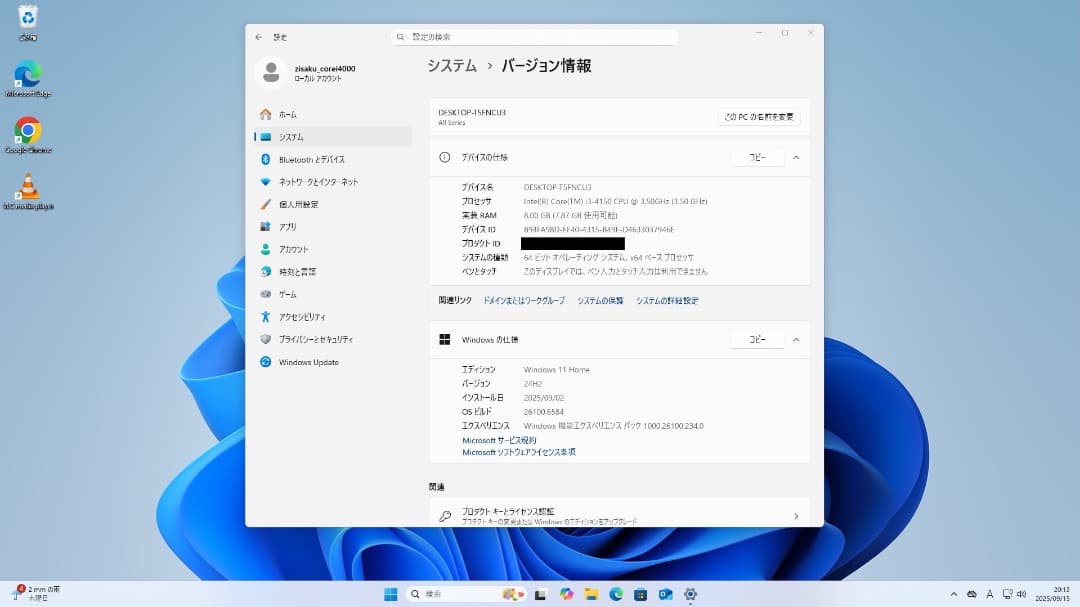Screen dimensions: 1080x607
Task: Open the システムの保護 link
Action: point(600,300)
